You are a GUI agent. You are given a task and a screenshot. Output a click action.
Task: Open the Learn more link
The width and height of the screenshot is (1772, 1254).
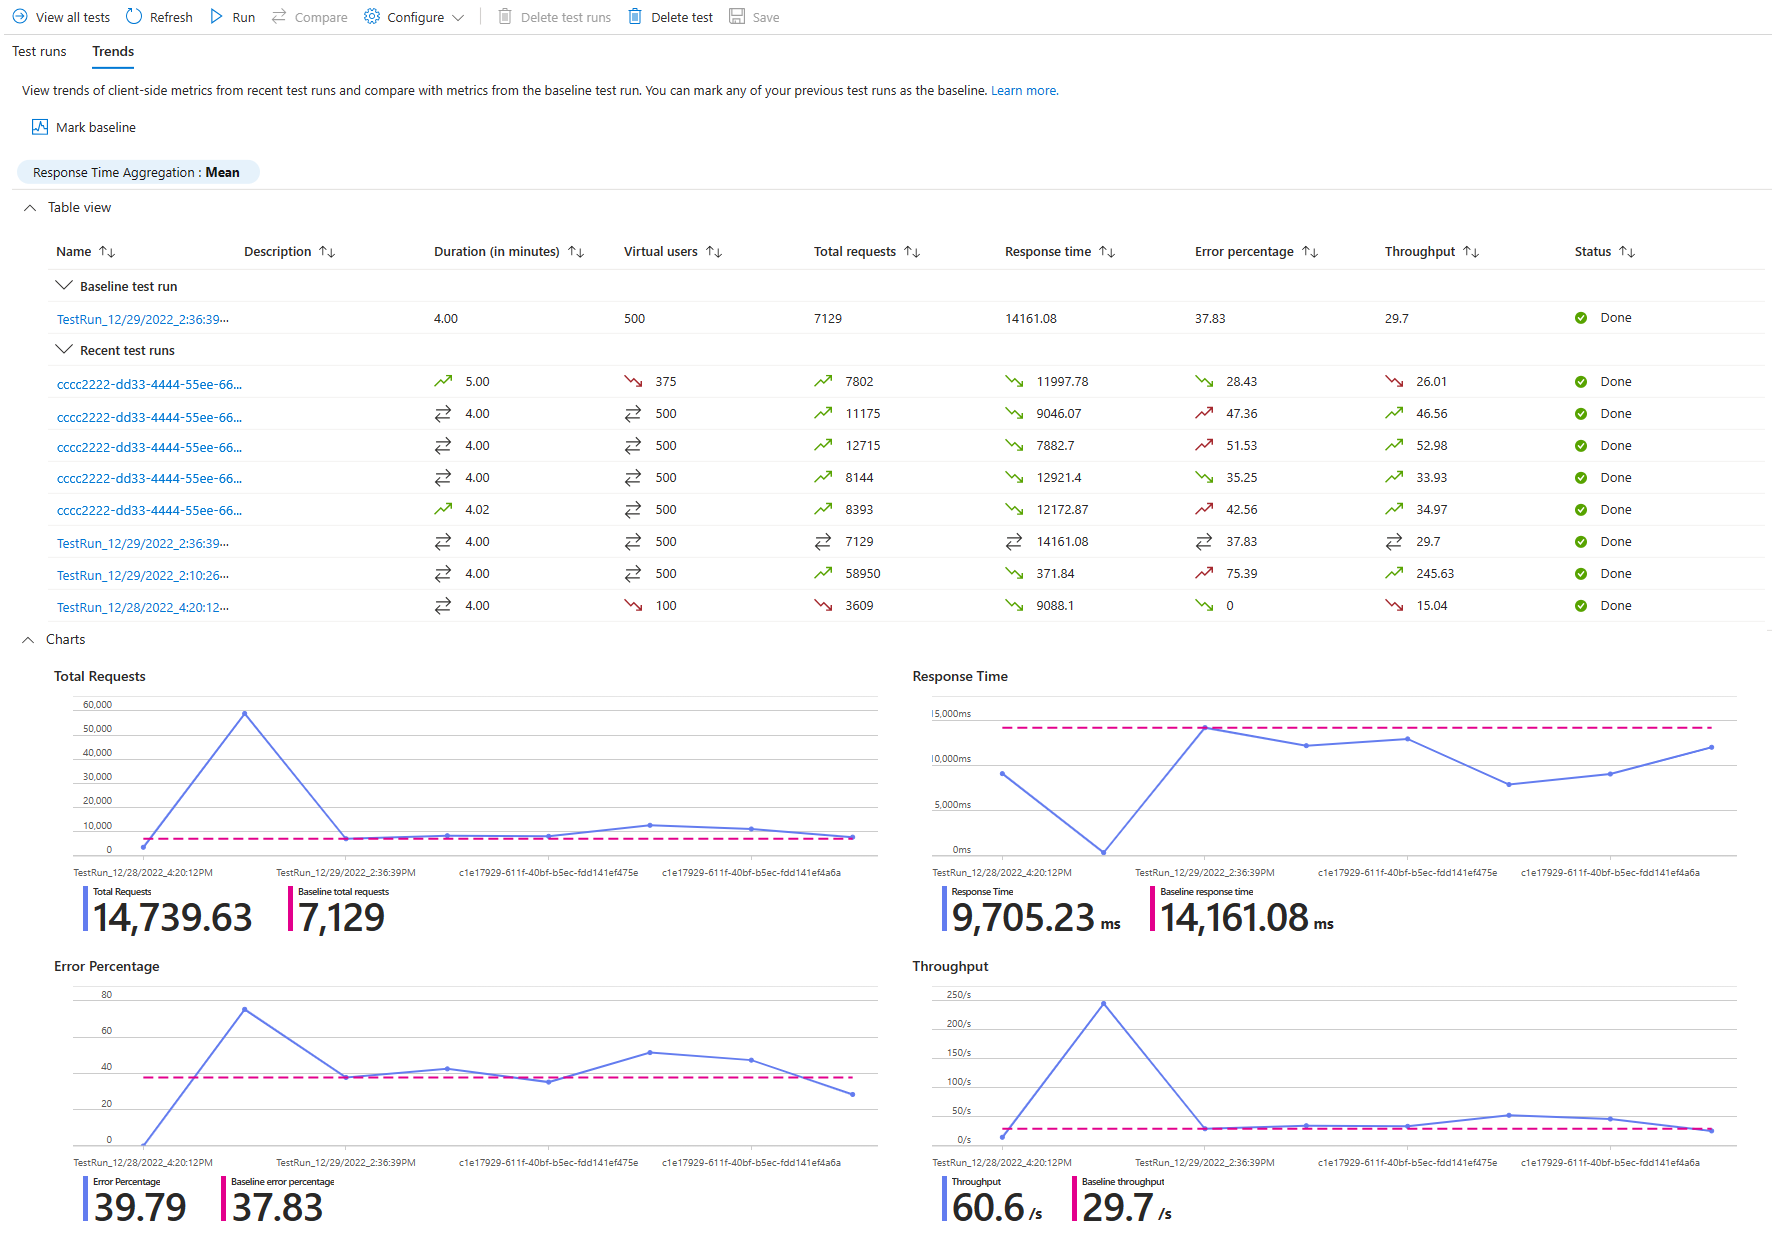[x=1023, y=90]
